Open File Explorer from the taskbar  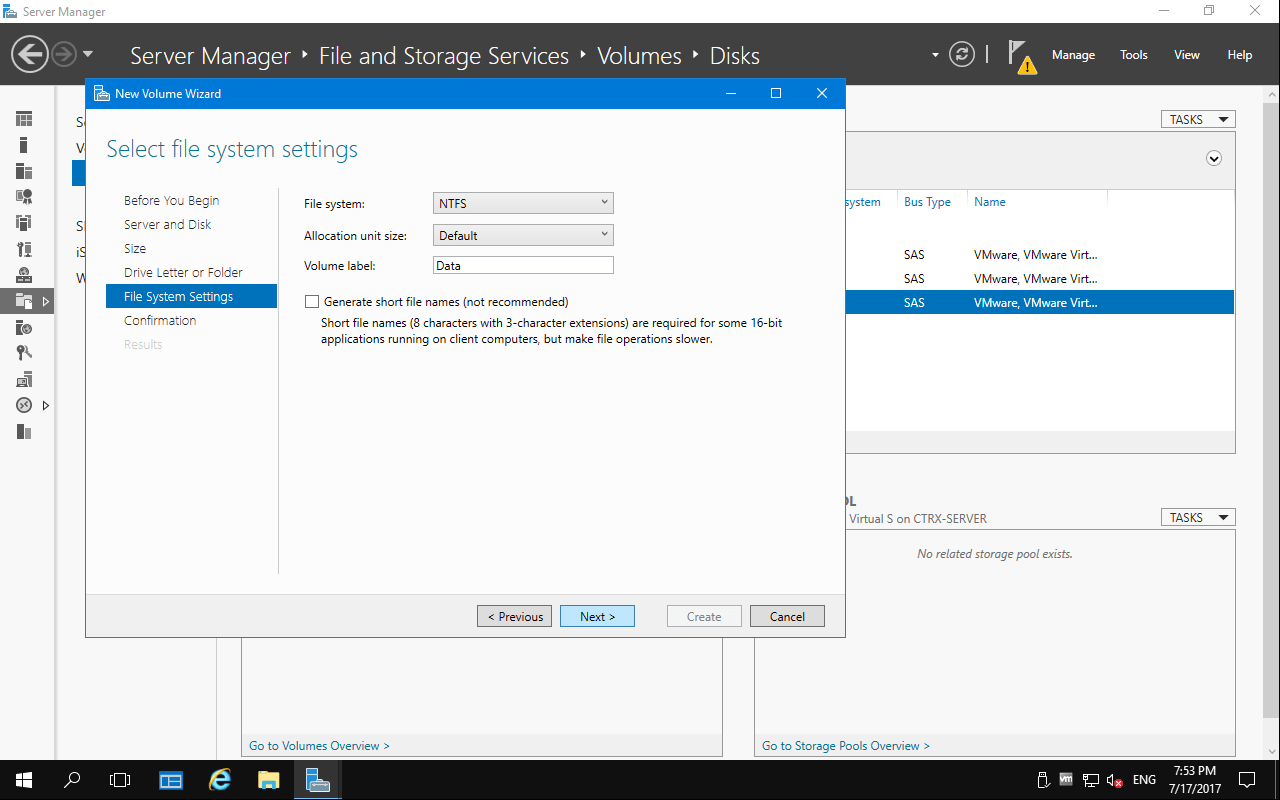[268, 779]
